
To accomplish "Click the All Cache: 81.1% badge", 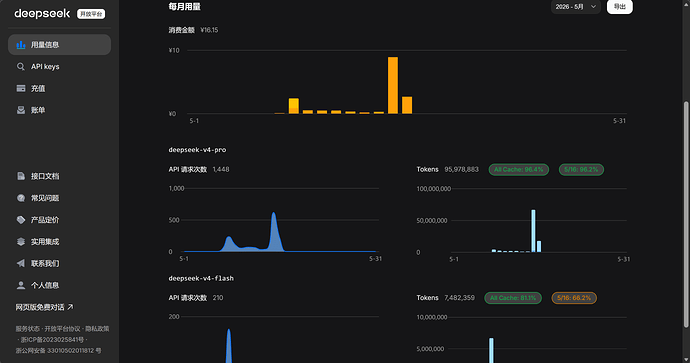I will tap(513, 298).
